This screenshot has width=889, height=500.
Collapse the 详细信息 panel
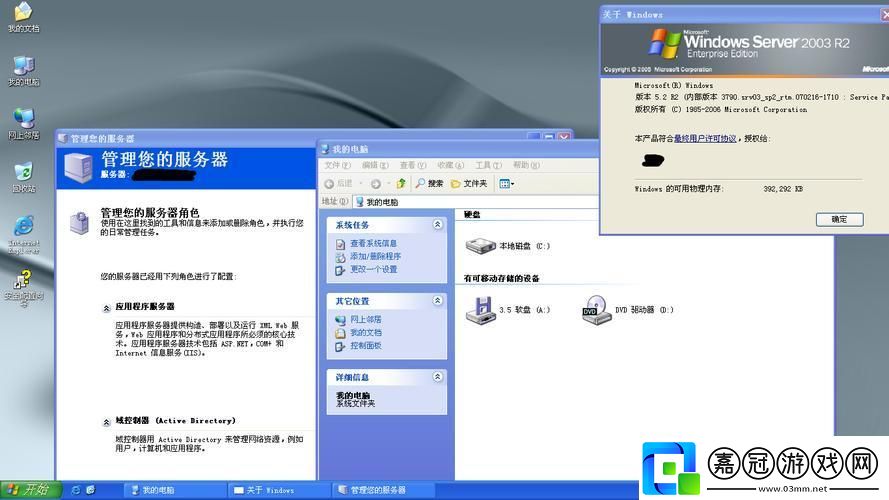[x=437, y=376]
